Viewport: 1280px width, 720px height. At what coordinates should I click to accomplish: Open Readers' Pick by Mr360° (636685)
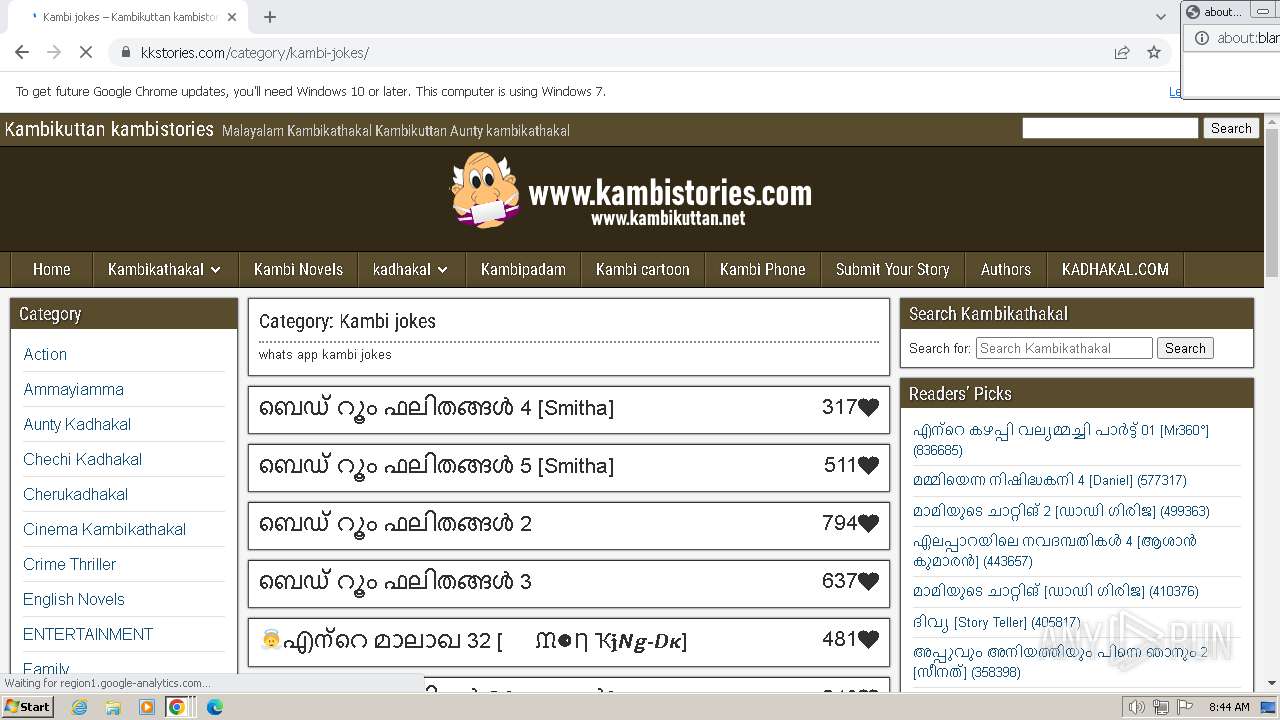coord(1060,440)
